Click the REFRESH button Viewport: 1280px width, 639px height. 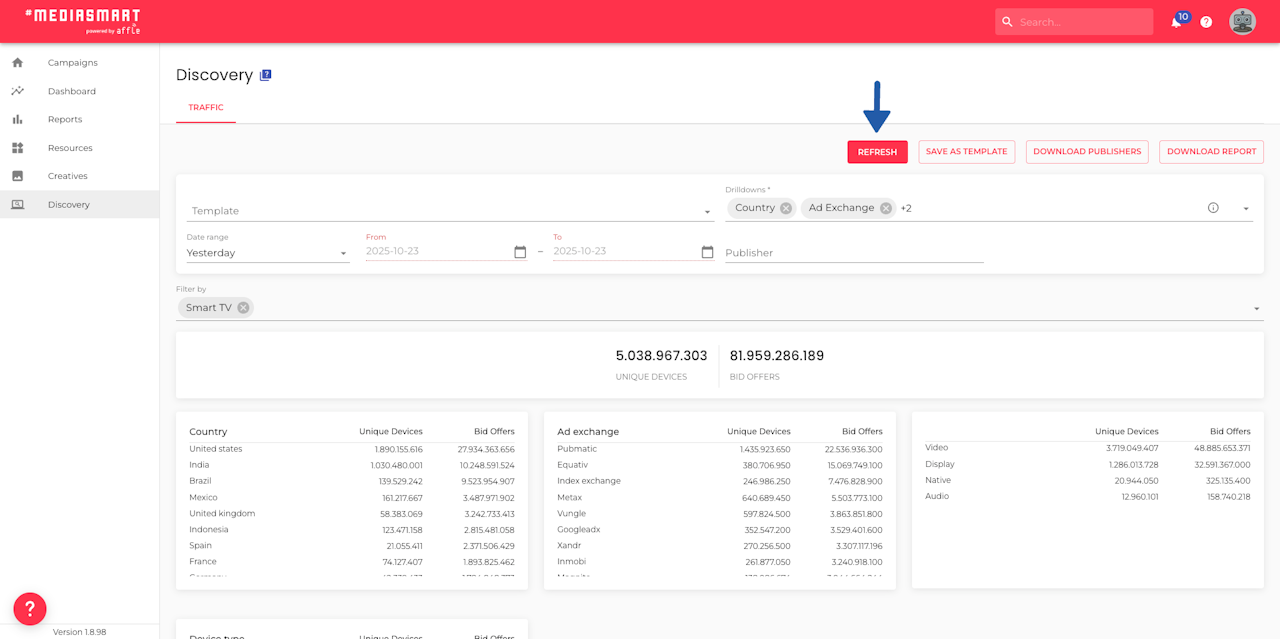click(878, 152)
